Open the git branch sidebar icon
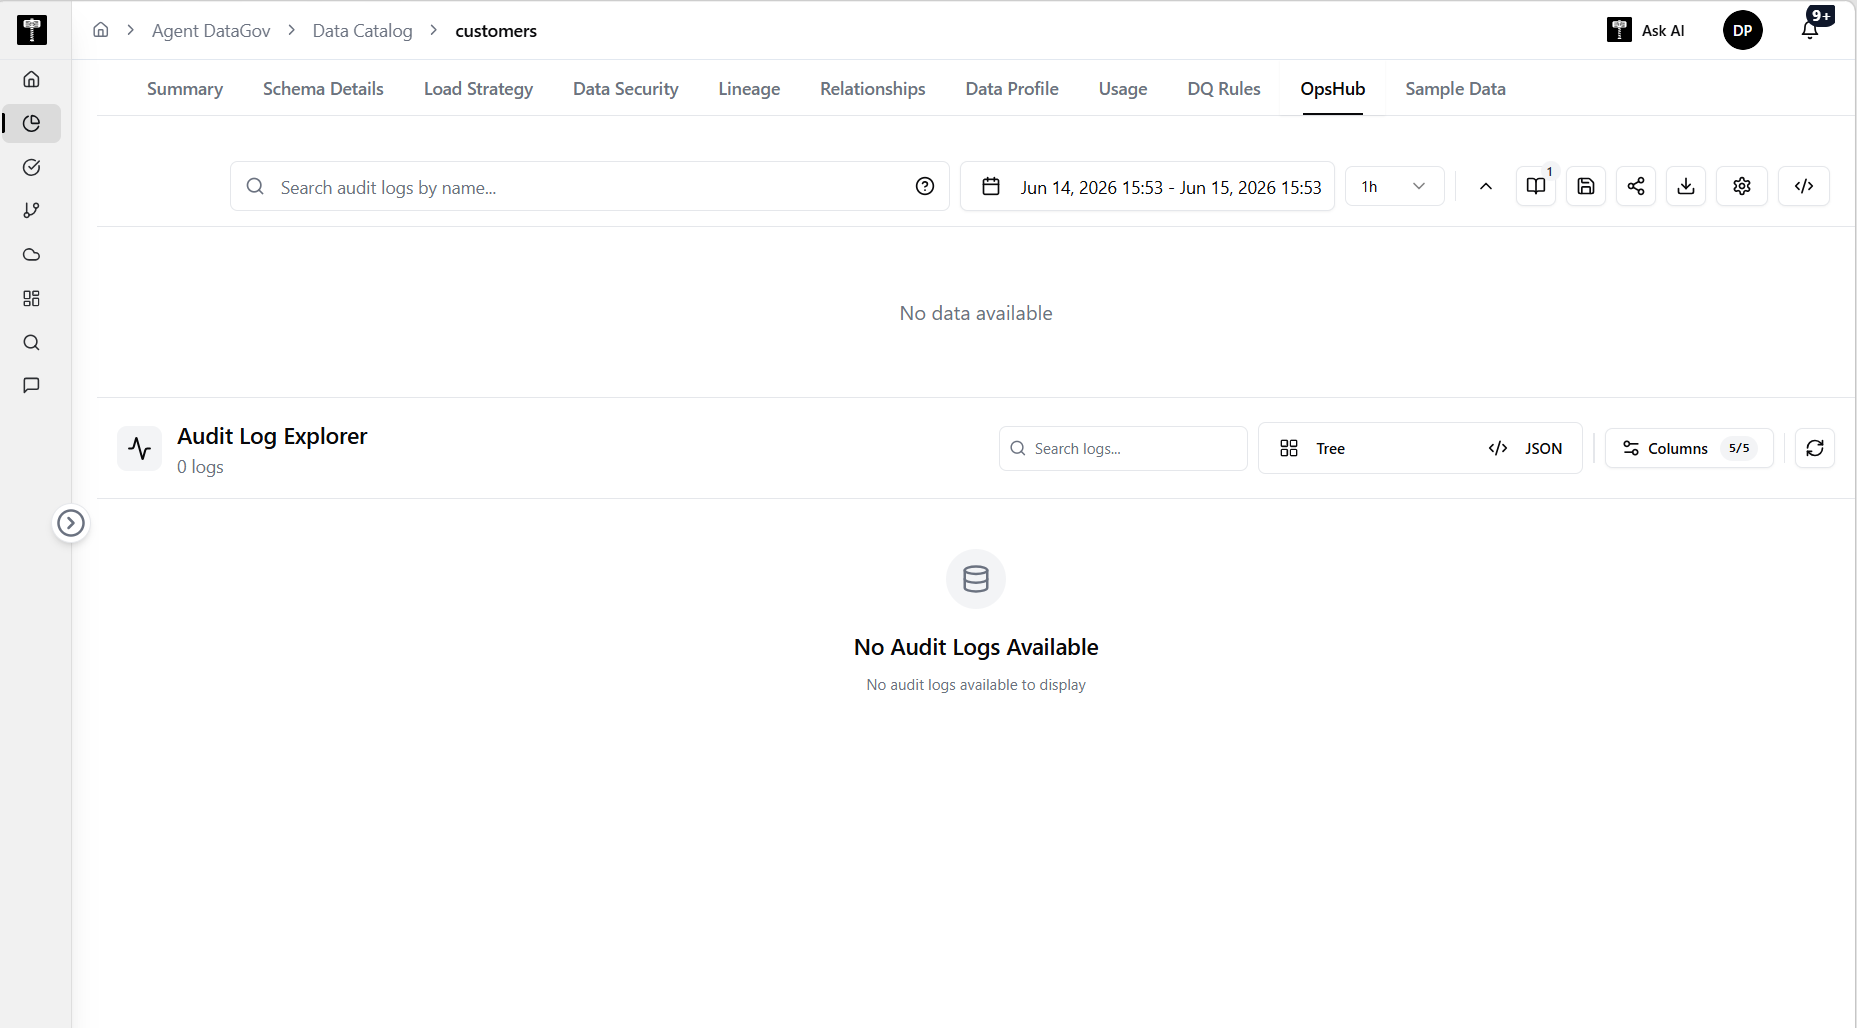 [32, 210]
